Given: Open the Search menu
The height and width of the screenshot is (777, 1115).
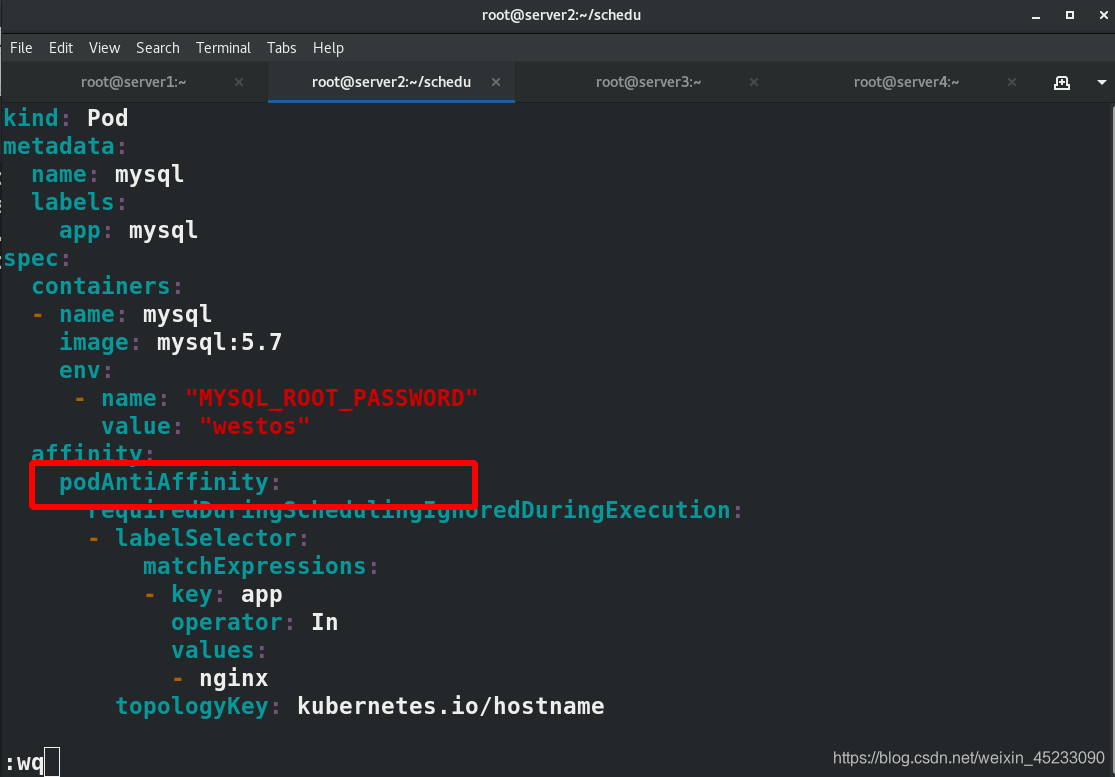Looking at the screenshot, I should [158, 48].
